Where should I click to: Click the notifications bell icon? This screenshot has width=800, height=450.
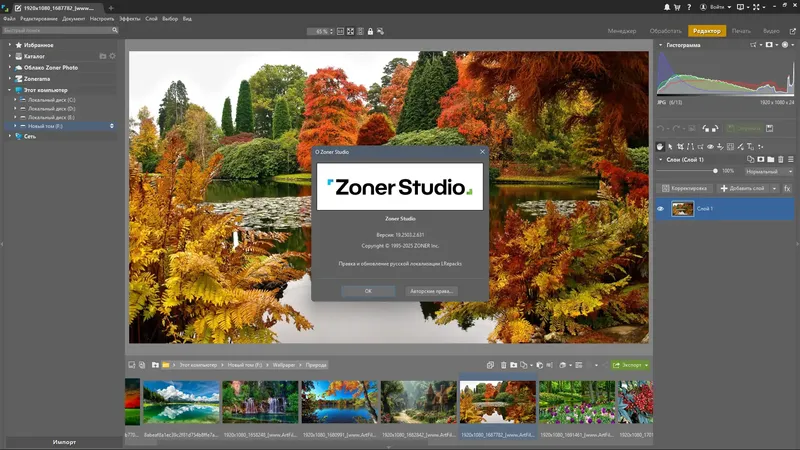click(x=667, y=7)
